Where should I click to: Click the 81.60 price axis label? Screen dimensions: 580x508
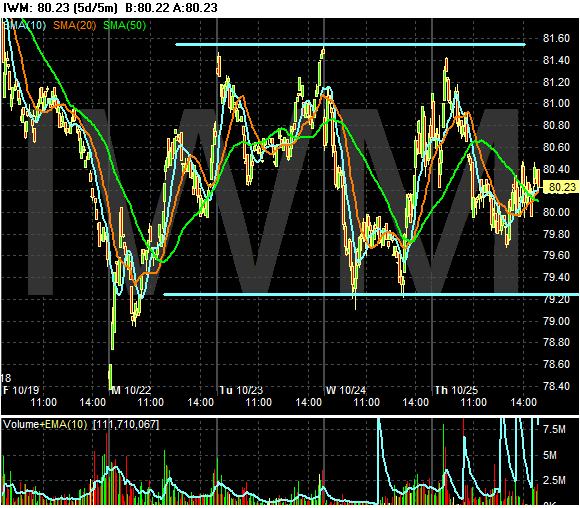pos(556,38)
